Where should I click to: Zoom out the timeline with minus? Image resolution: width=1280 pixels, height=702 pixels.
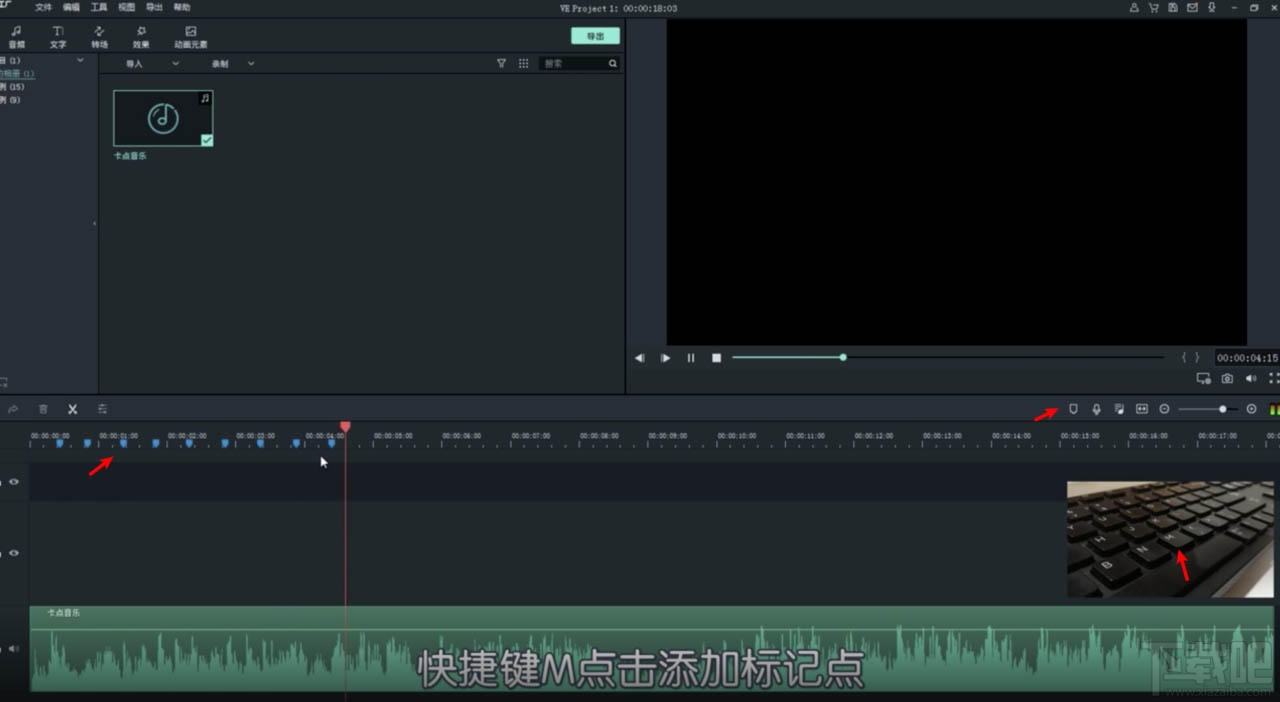[x=1164, y=409]
